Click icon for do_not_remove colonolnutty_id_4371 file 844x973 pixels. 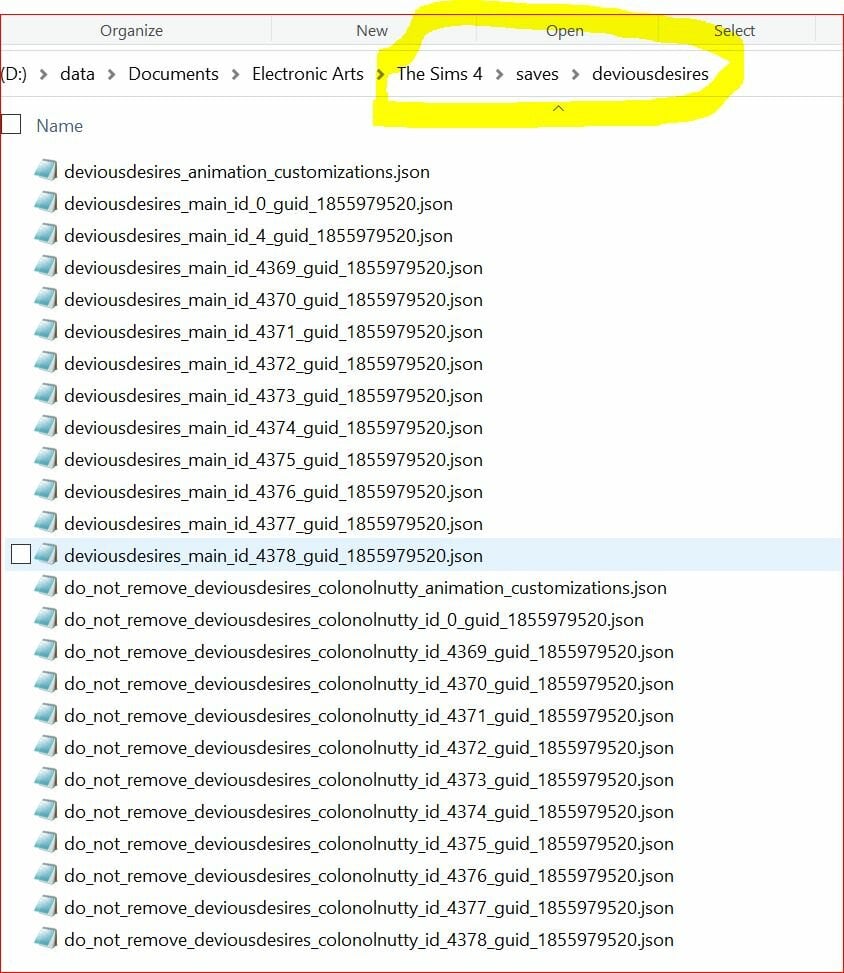[x=46, y=714]
